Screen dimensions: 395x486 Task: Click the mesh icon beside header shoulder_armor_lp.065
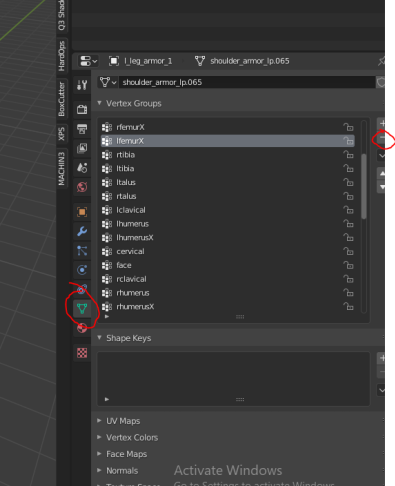pyautogui.click(x=200, y=61)
